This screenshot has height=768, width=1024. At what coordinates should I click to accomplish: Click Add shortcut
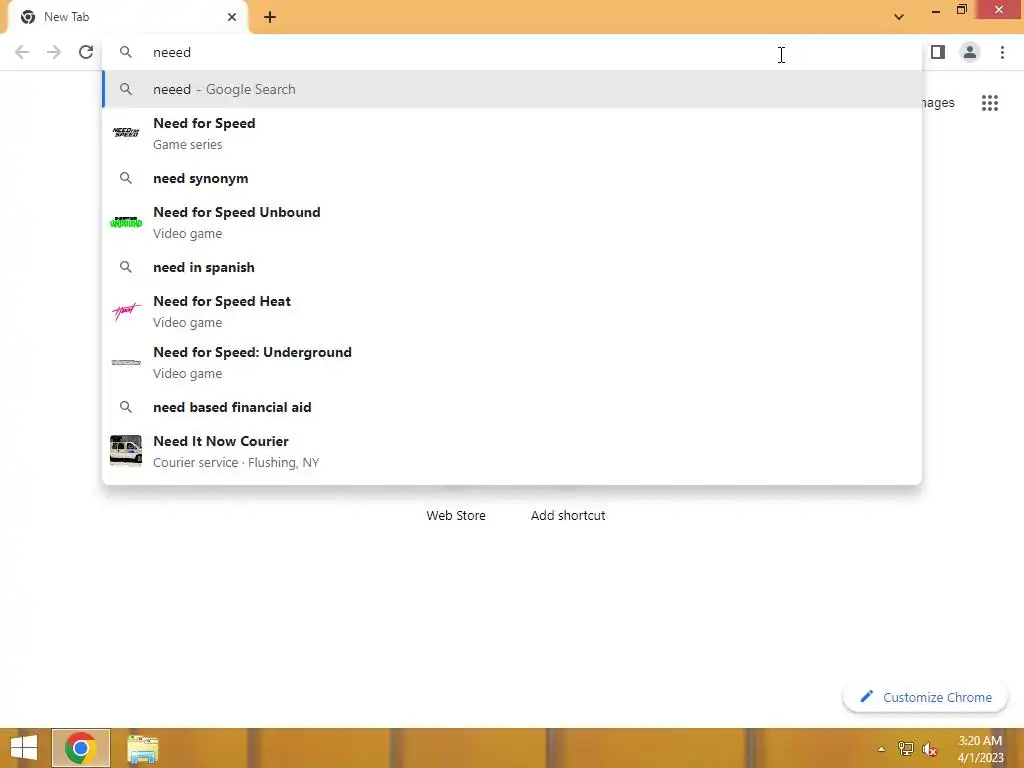568,515
